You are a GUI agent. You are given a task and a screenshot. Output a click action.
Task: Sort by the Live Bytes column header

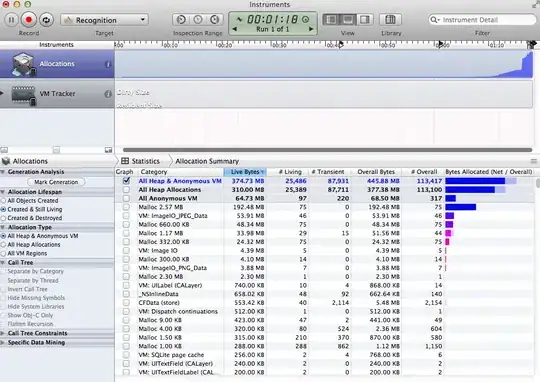tap(245, 172)
